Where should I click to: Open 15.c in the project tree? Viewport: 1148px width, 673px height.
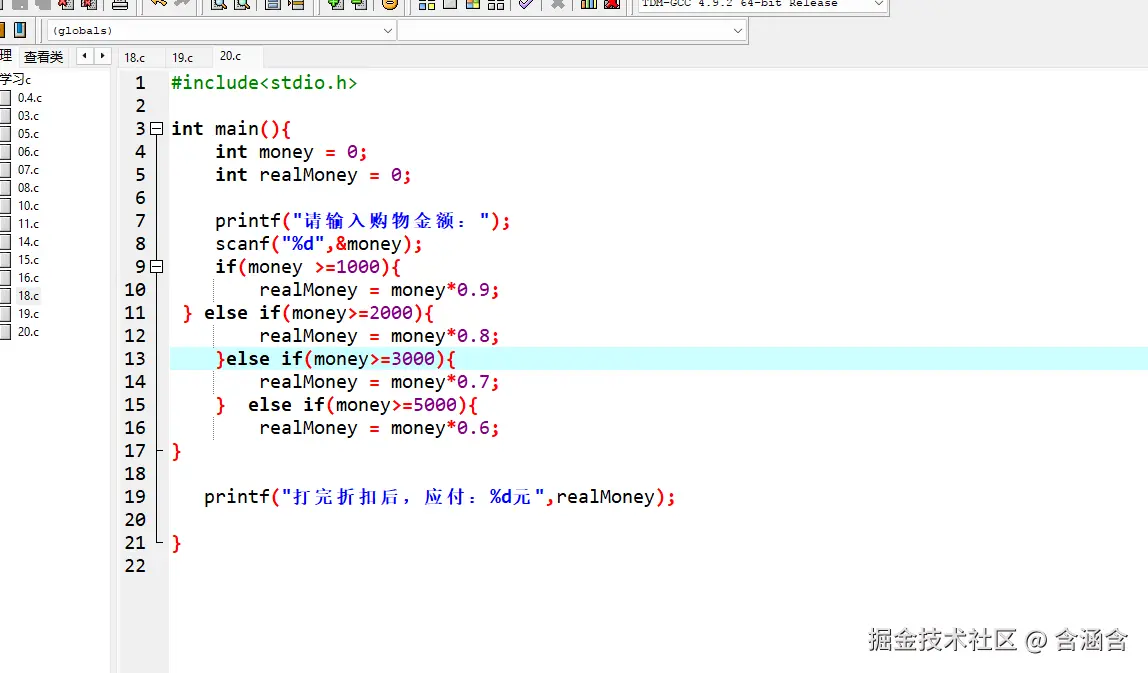[x=29, y=260]
